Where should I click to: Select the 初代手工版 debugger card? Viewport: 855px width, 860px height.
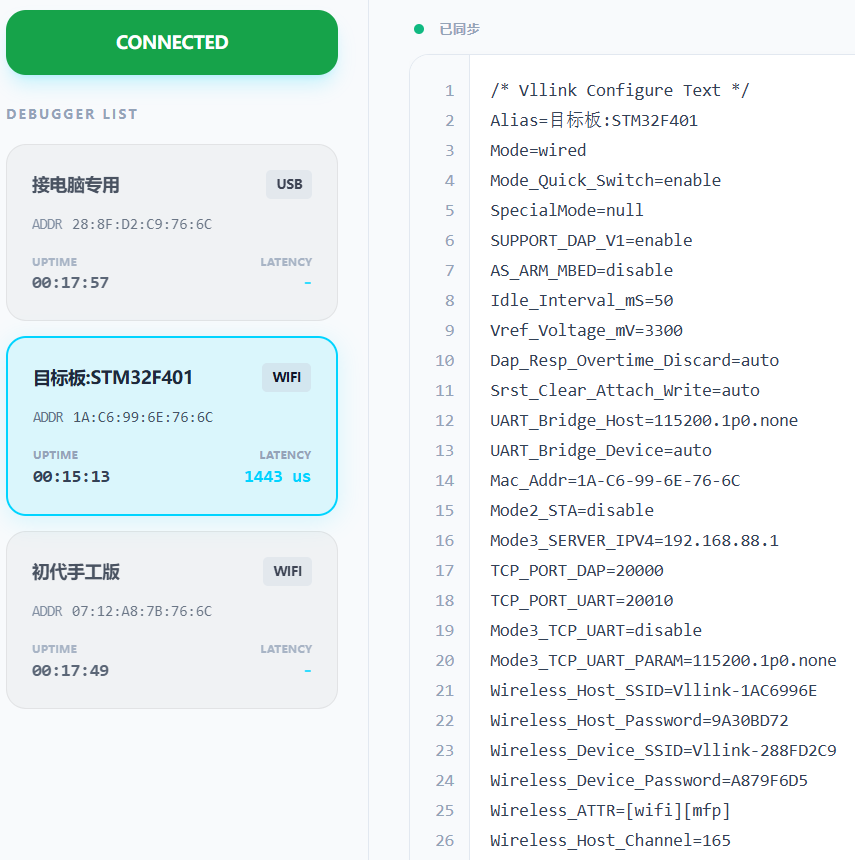coord(172,619)
